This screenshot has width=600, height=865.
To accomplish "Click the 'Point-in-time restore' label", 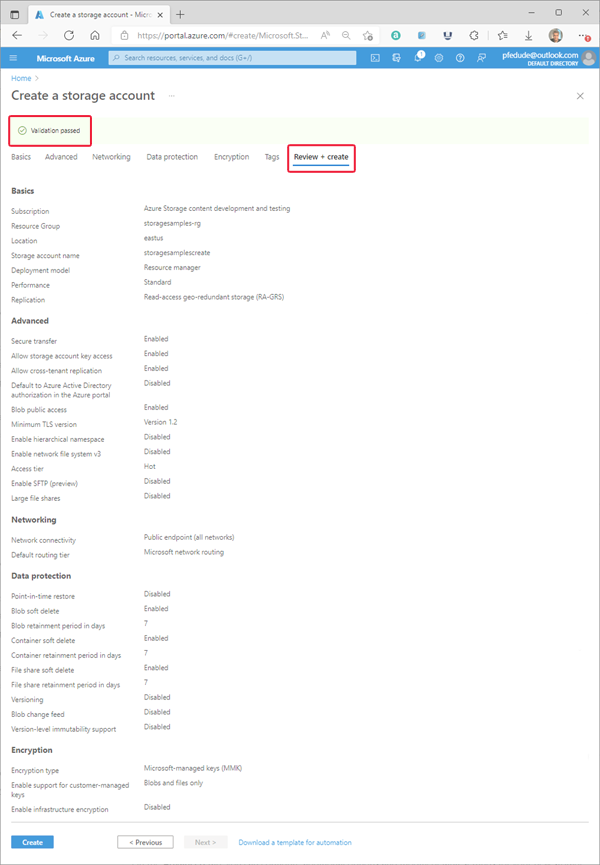I will coord(43,596).
